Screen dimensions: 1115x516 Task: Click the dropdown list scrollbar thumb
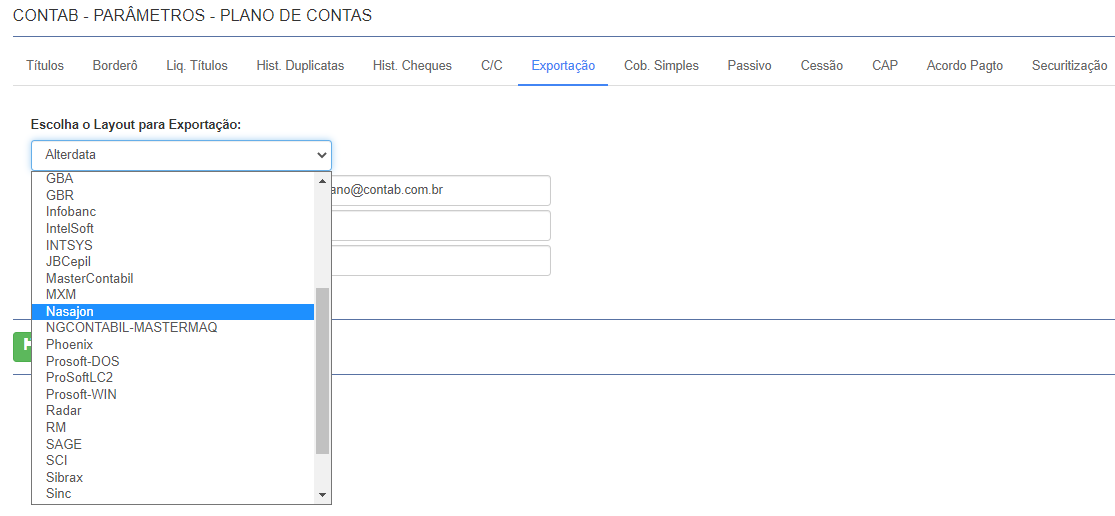coord(322,370)
